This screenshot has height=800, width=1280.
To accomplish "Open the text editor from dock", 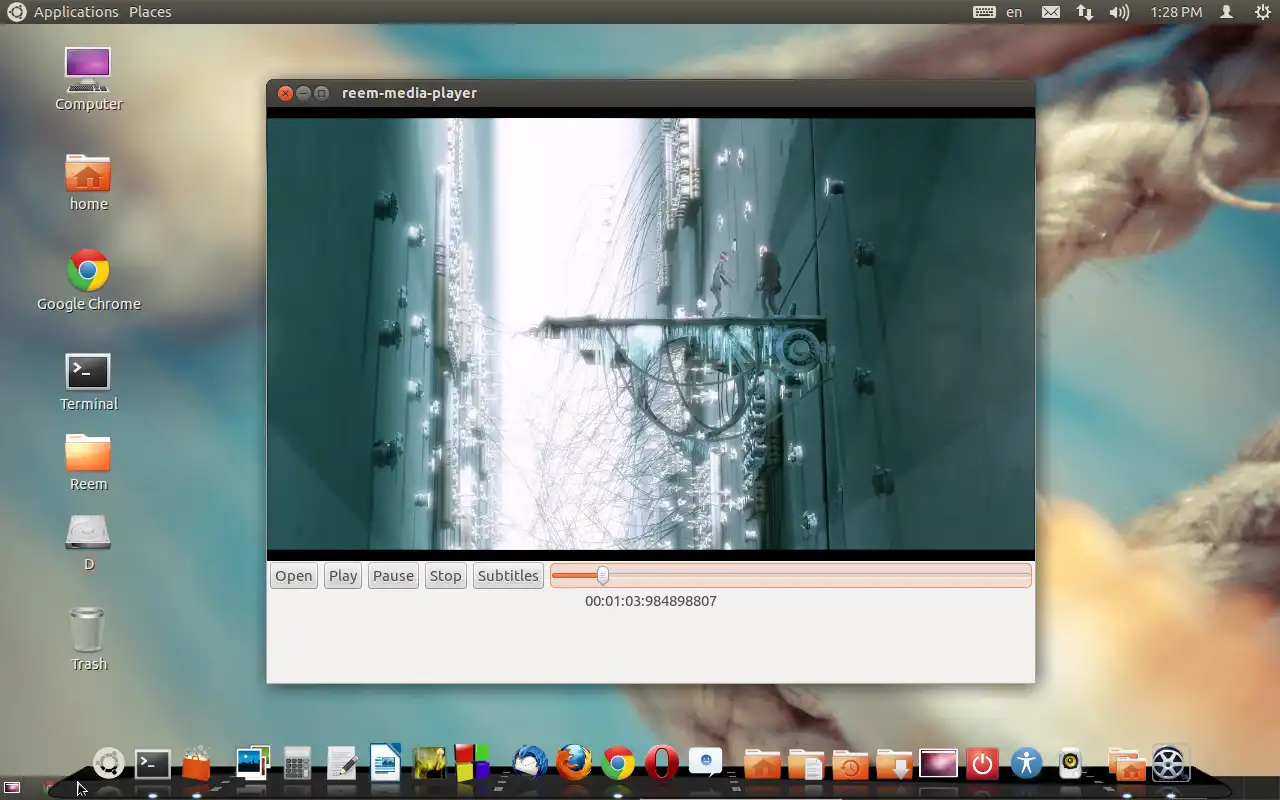I will point(342,764).
